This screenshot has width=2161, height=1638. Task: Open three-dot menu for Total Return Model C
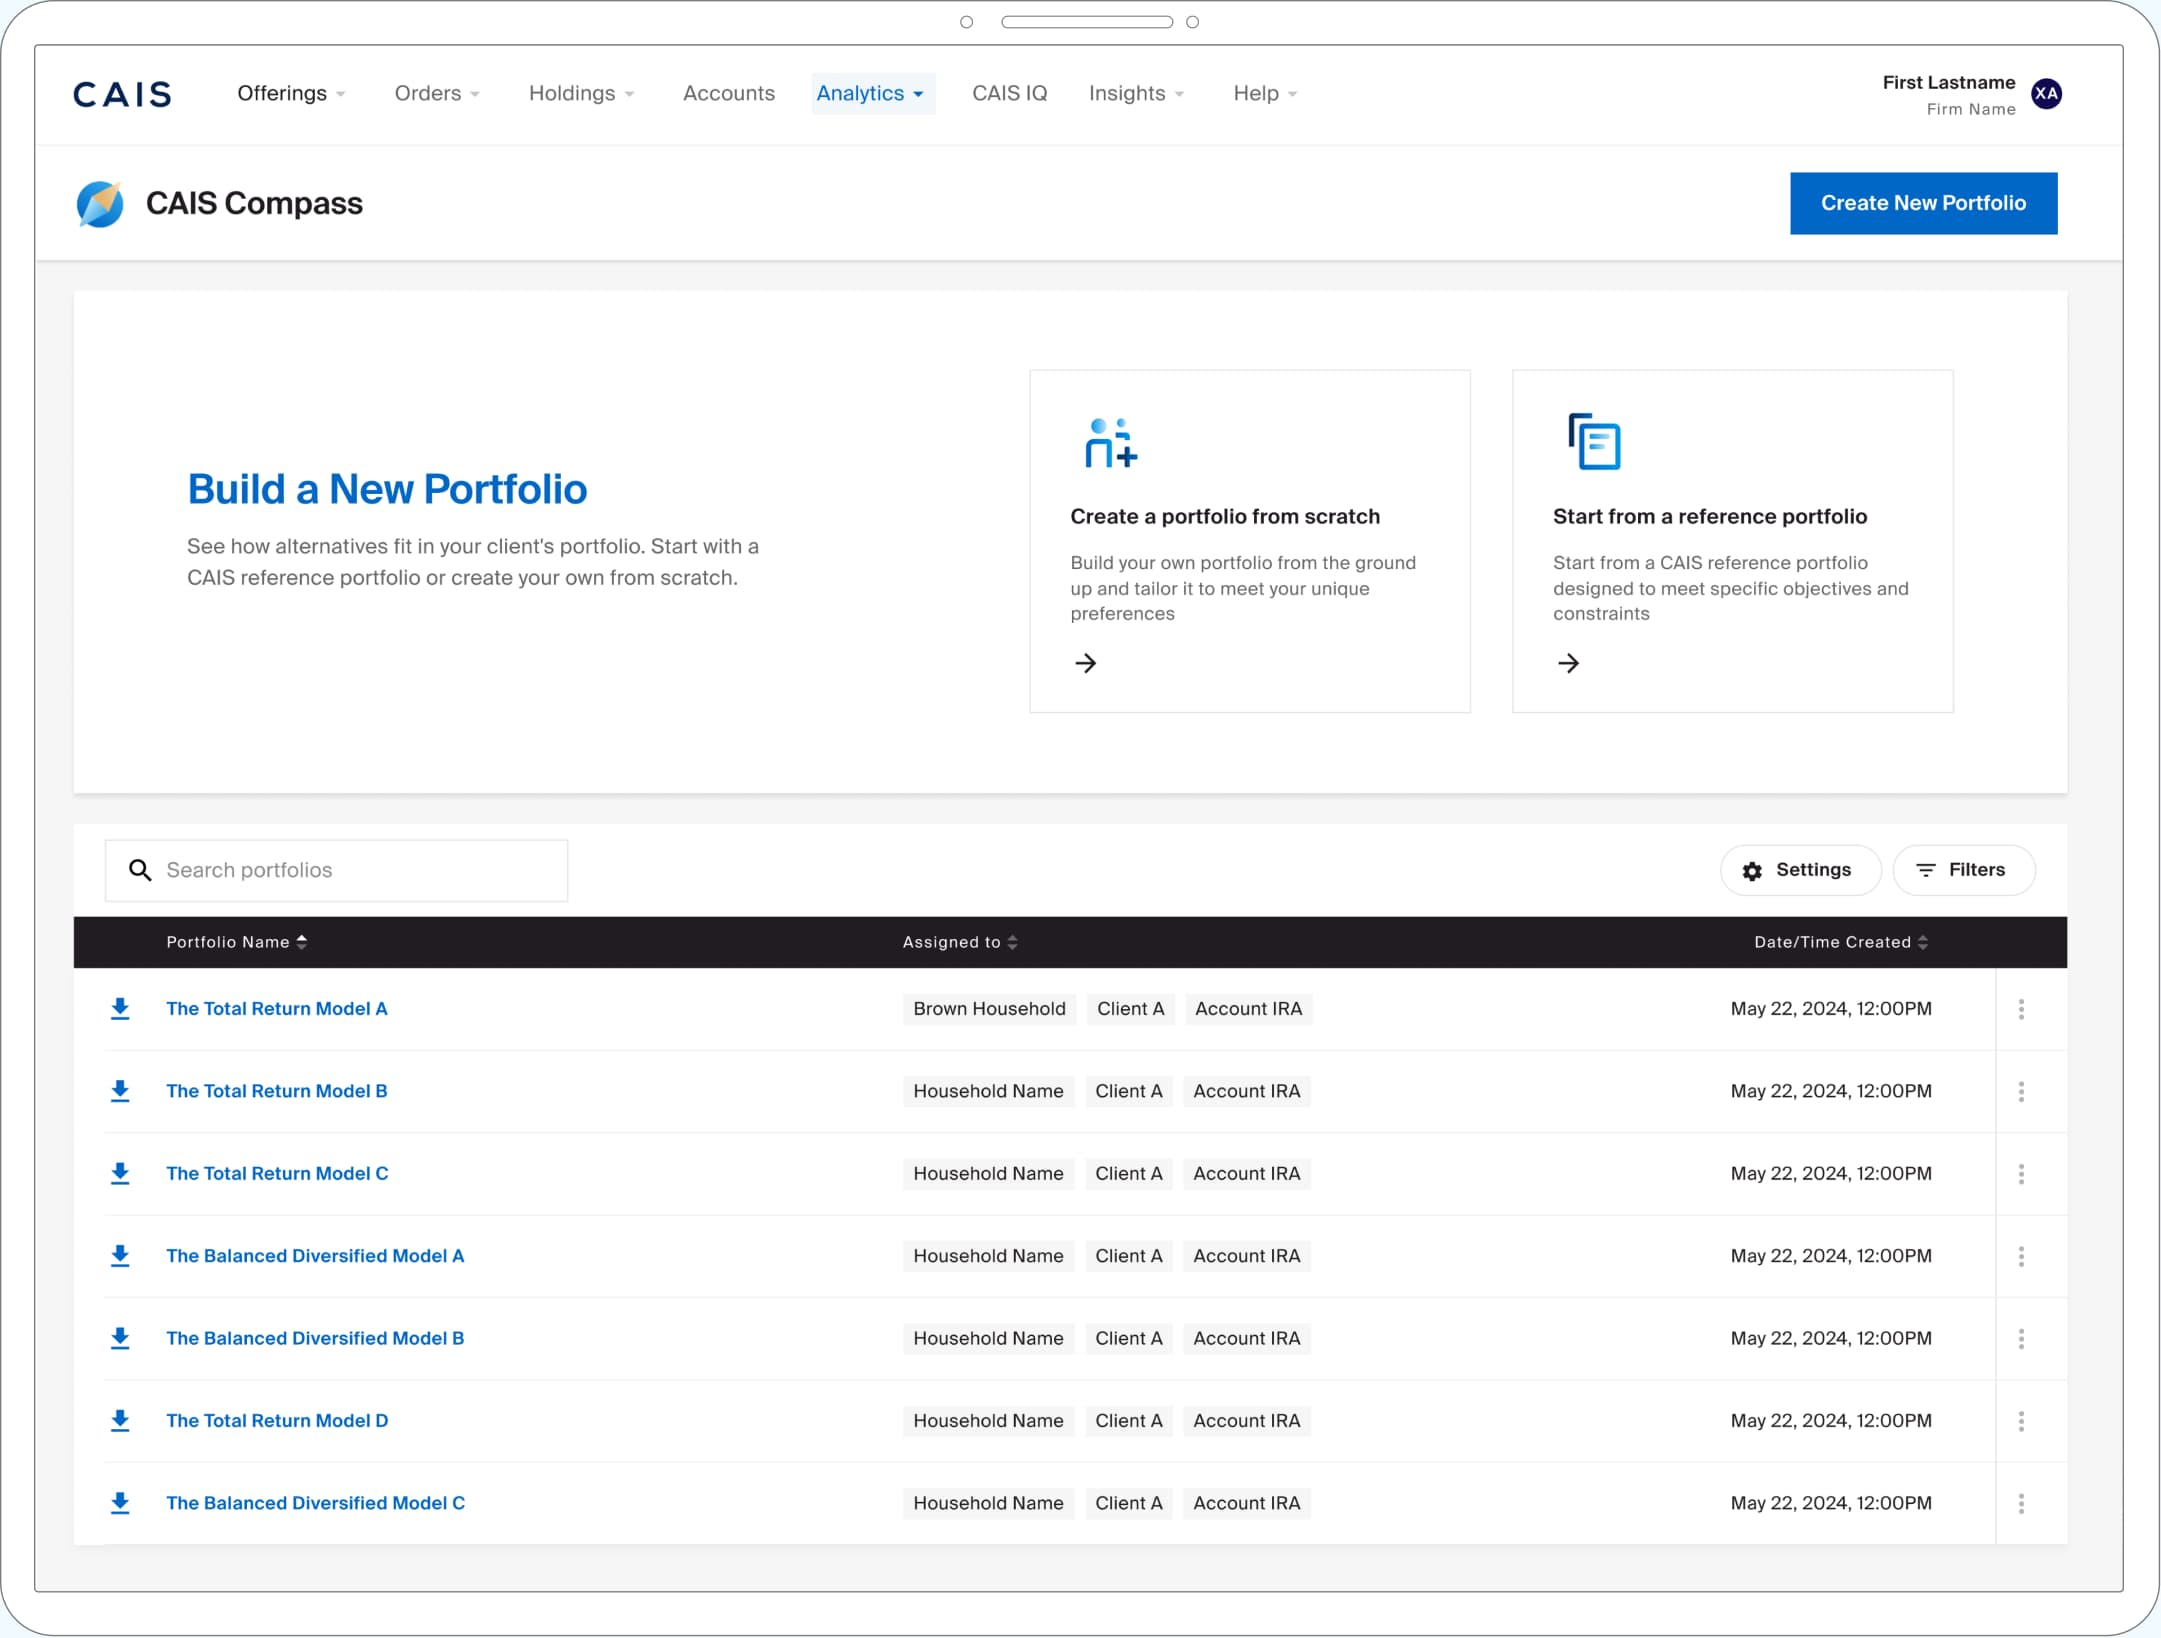(2021, 1173)
